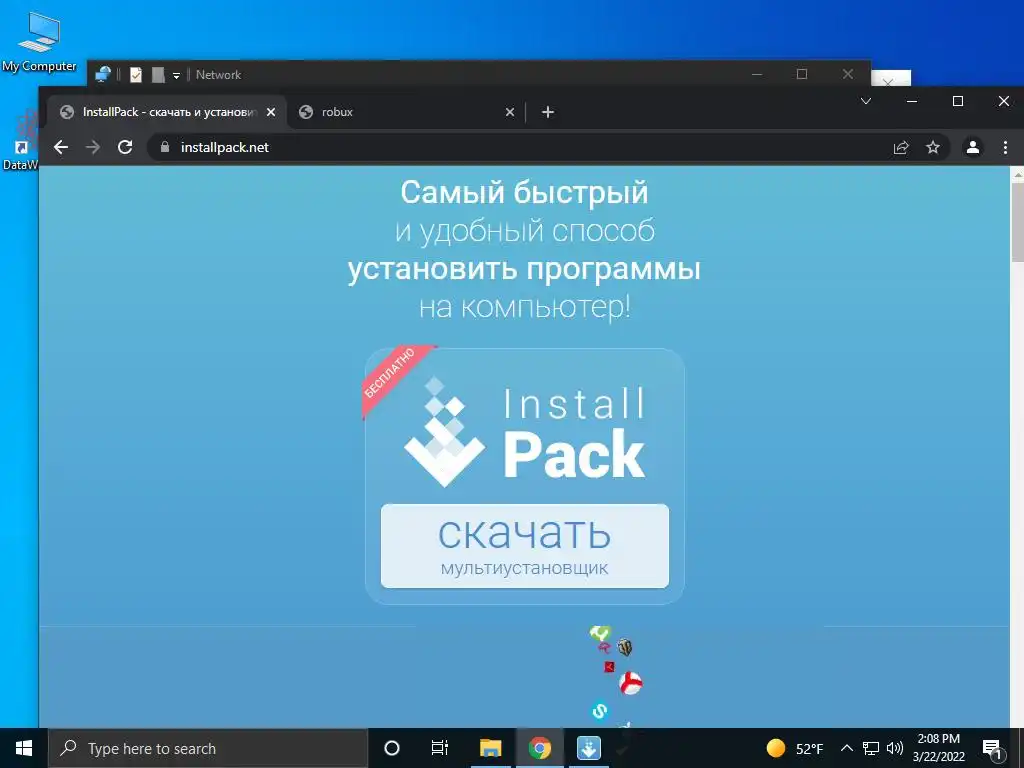
Task: Click the Chrome back arrow
Action: tap(61, 147)
